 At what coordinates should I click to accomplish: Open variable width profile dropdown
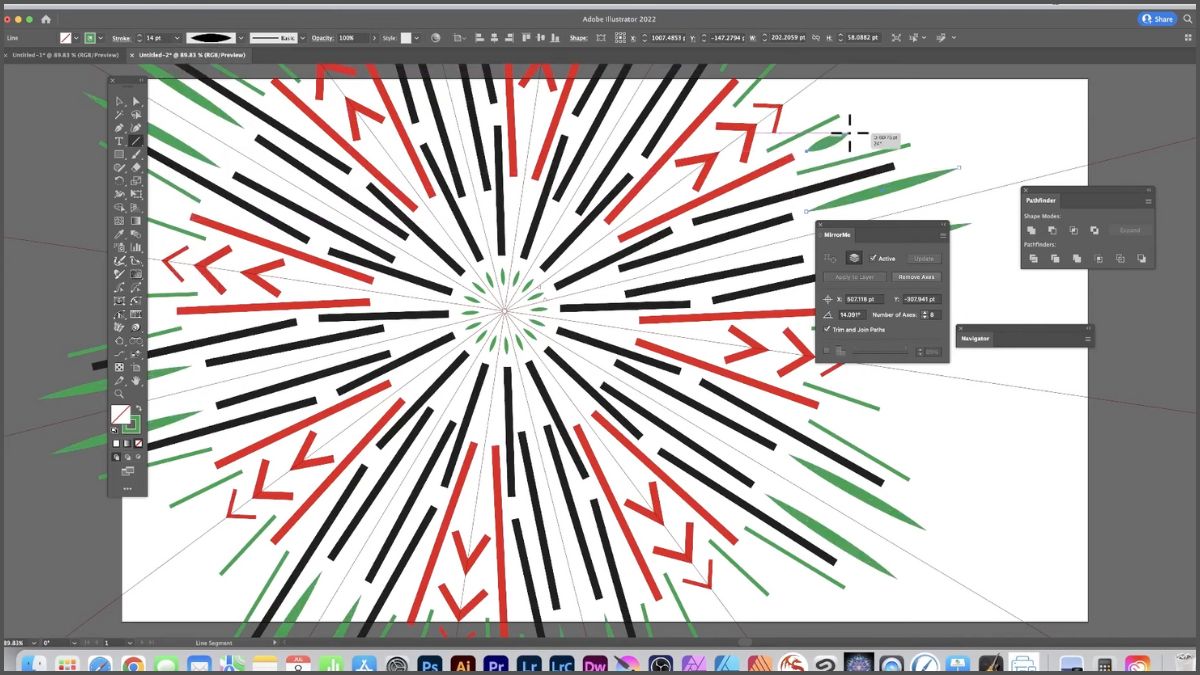(x=242, y=37)
